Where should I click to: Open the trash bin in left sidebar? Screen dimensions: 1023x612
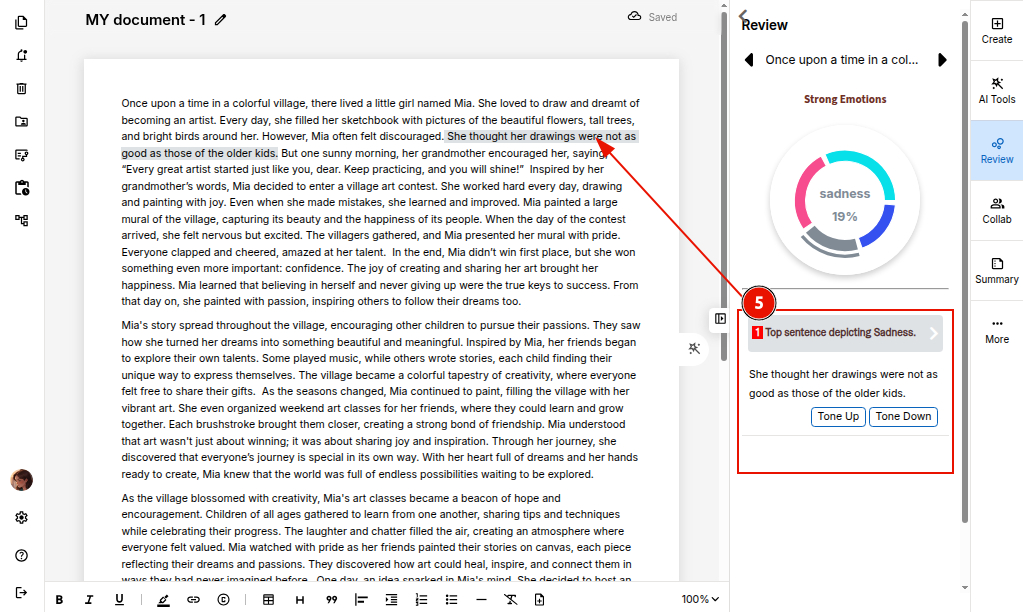click(x=22, y=88)
